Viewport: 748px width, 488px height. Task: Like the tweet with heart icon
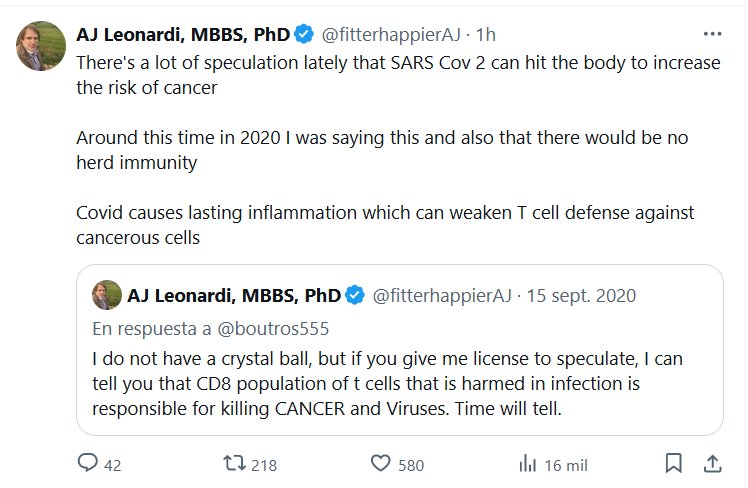pyautogui.click(x=380, y=464)
